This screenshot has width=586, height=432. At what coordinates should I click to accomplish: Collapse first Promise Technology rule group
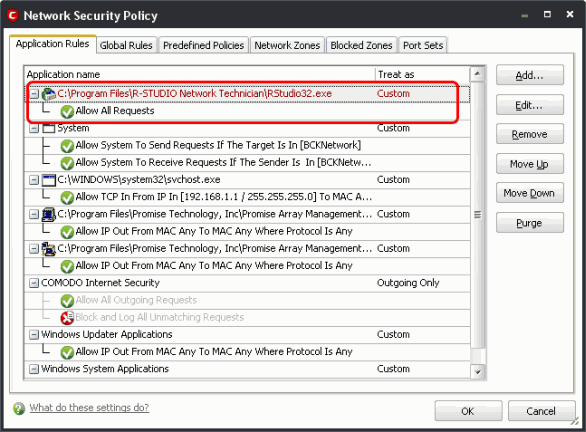pos(34,215)
